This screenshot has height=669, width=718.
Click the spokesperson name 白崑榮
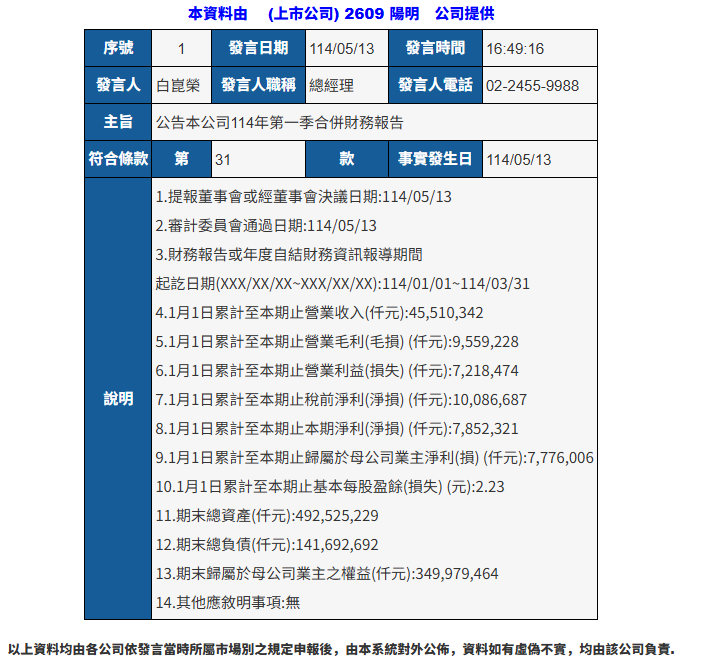point(178,86)
